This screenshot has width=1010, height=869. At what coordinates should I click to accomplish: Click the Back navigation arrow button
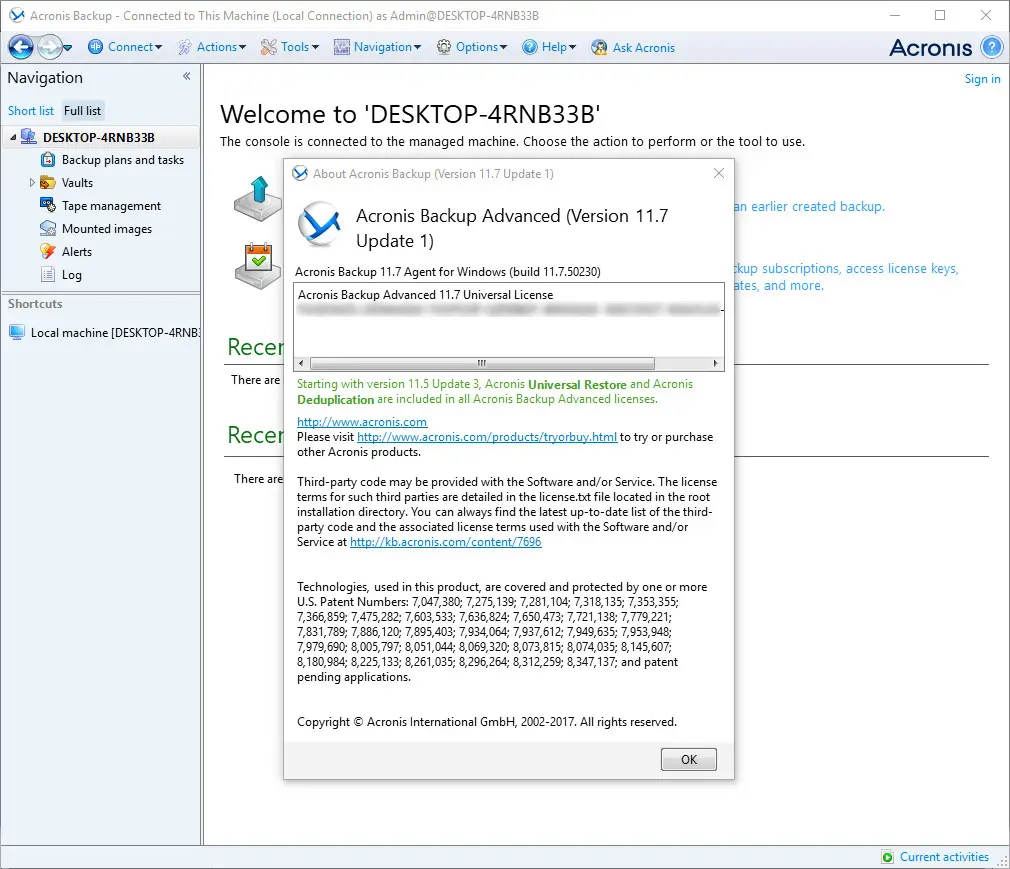click(21, 47)
